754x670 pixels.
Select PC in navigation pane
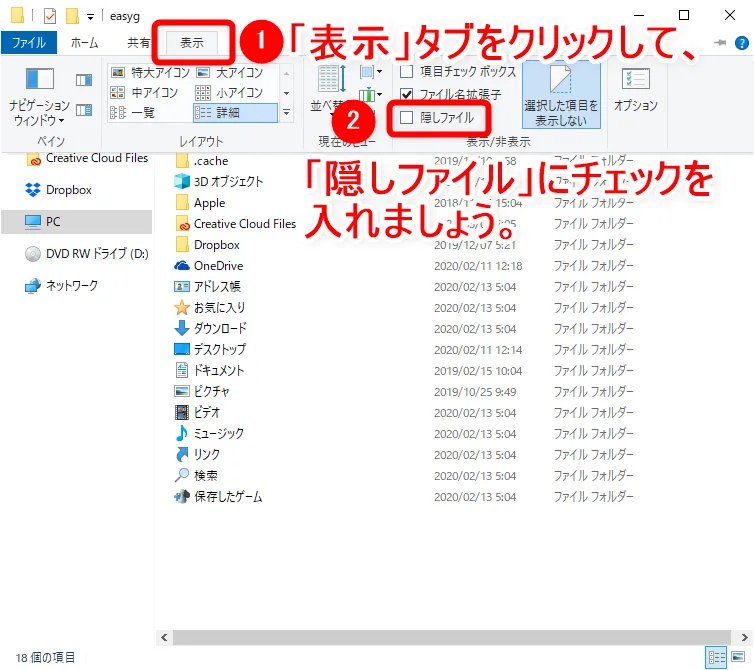(76, 222)
